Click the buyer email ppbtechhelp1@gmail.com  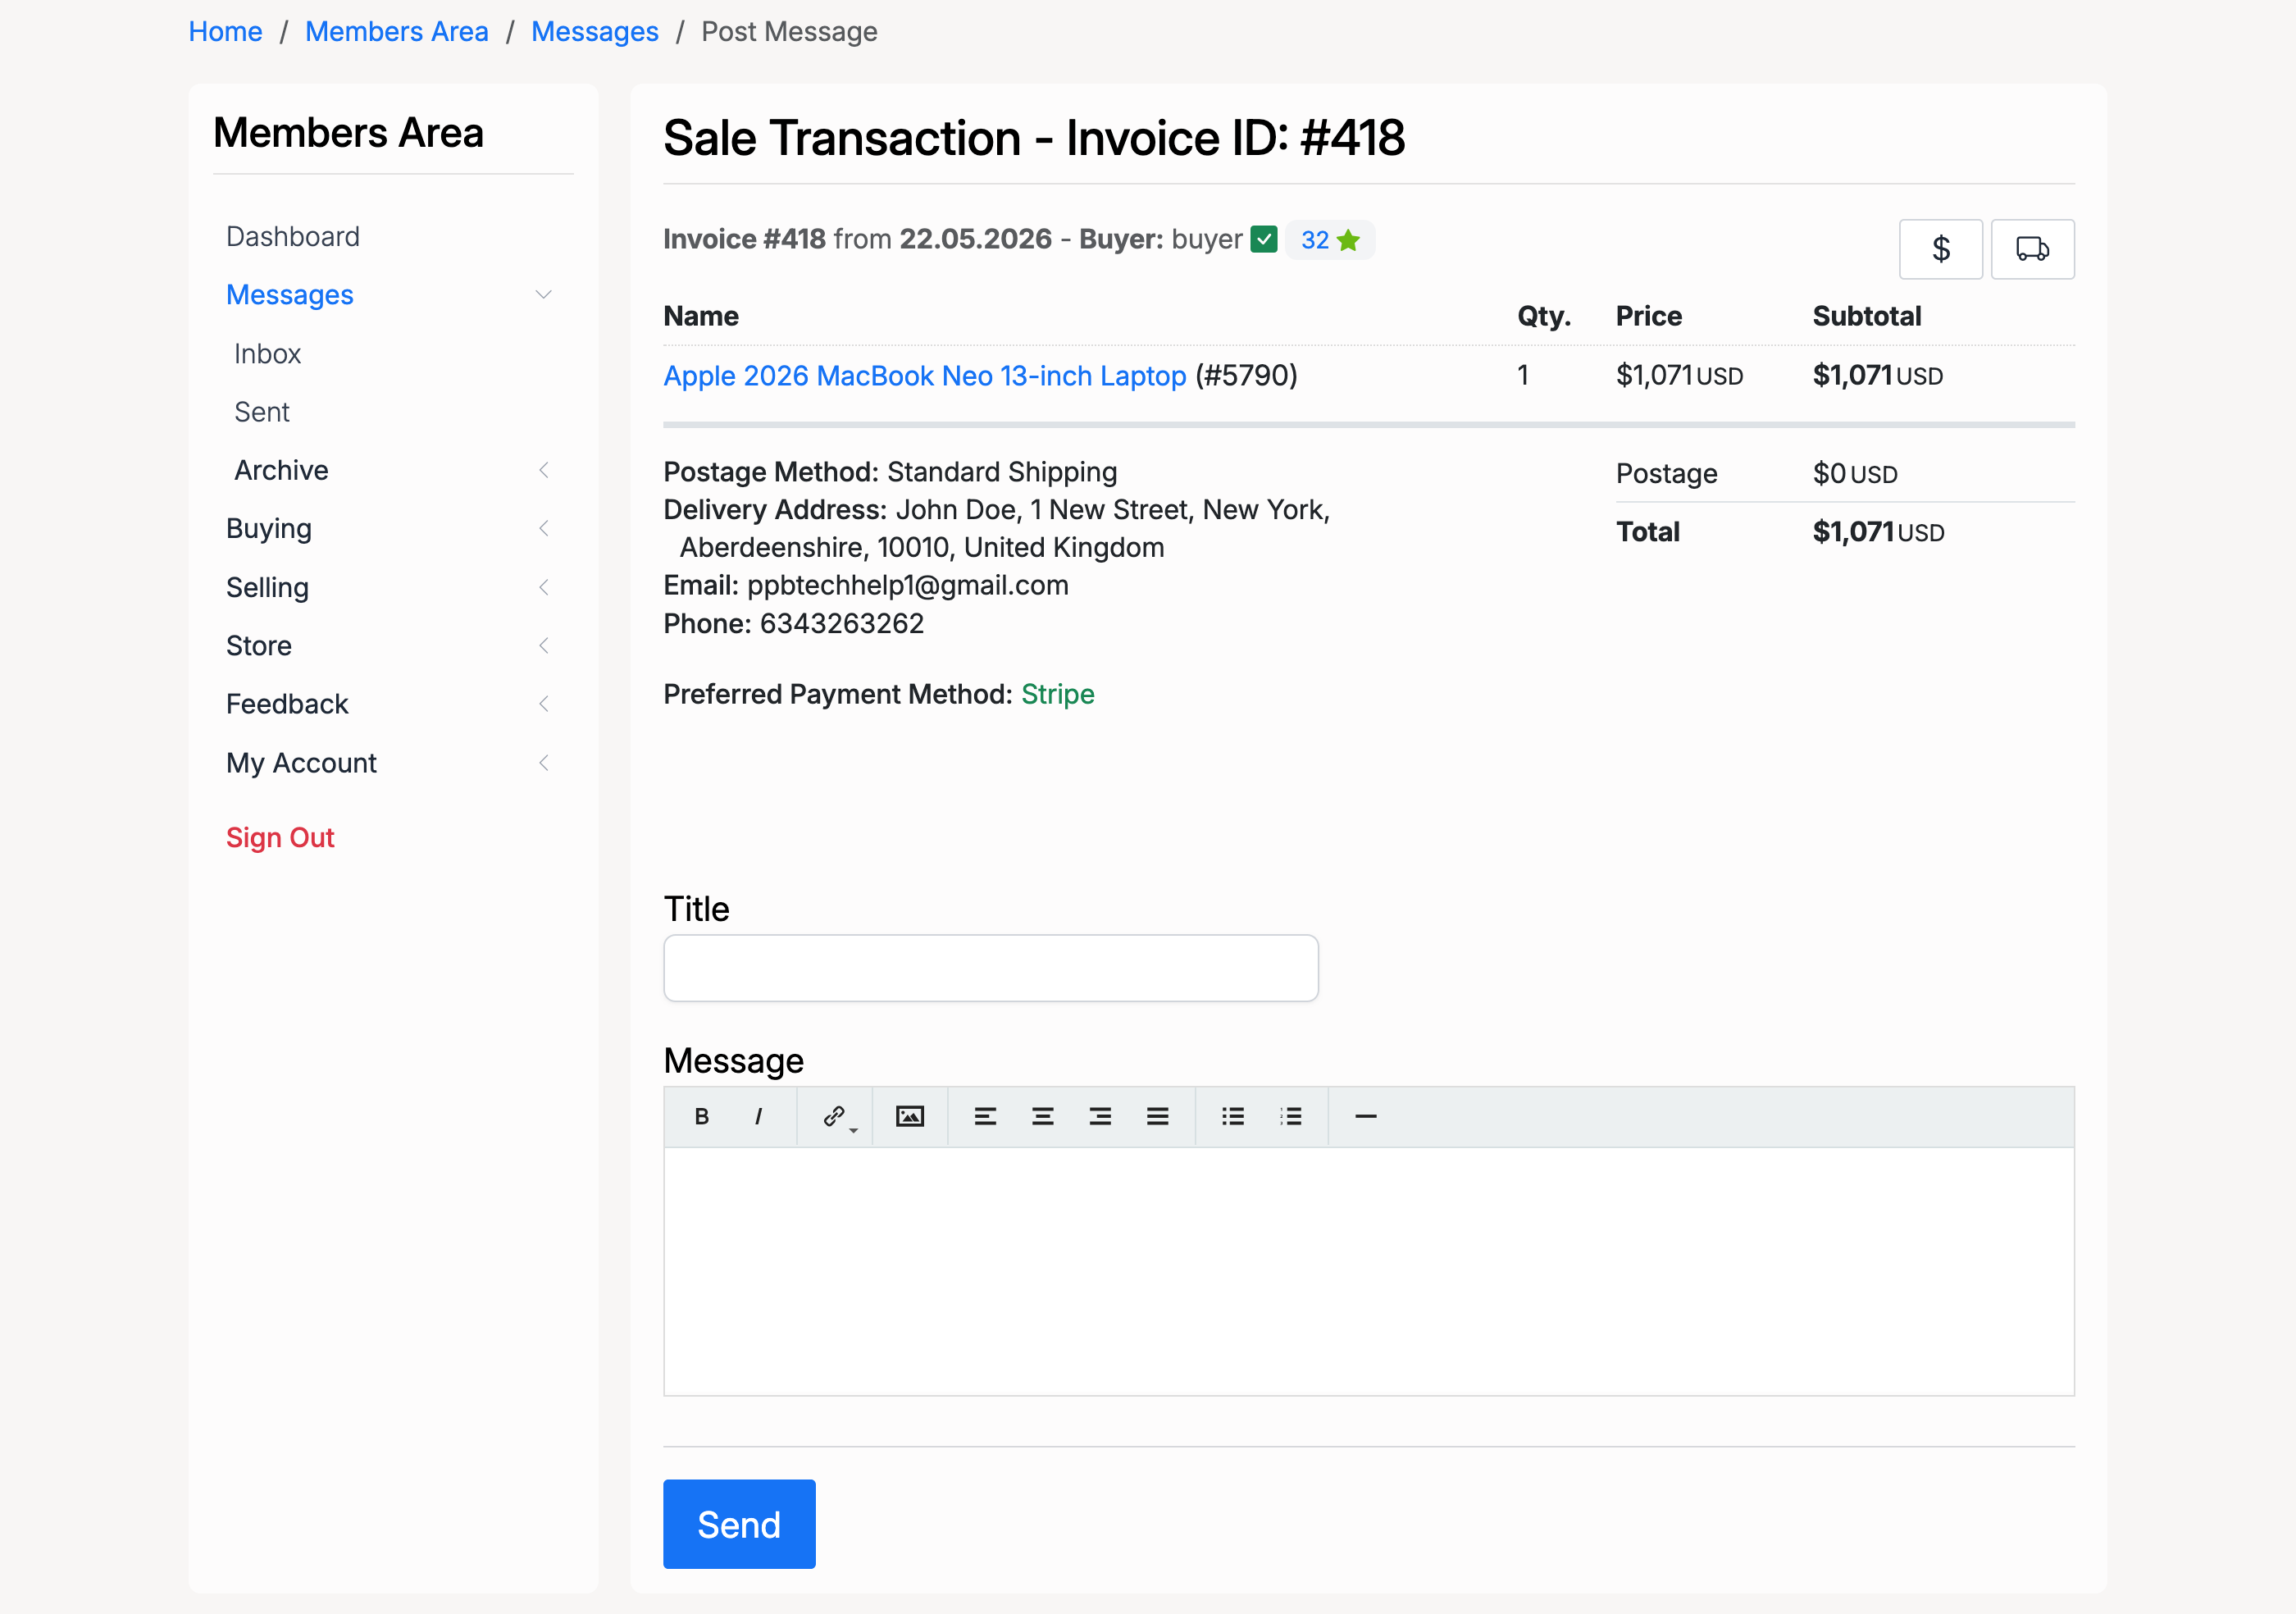908,586
